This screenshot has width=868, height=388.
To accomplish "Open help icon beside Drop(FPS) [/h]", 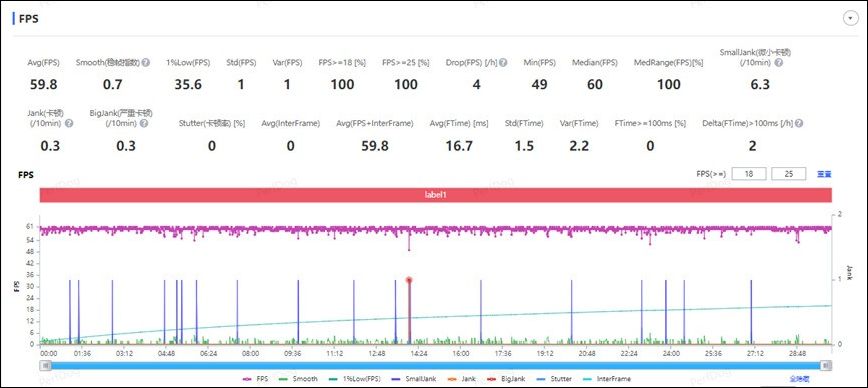I will (503, 63).
